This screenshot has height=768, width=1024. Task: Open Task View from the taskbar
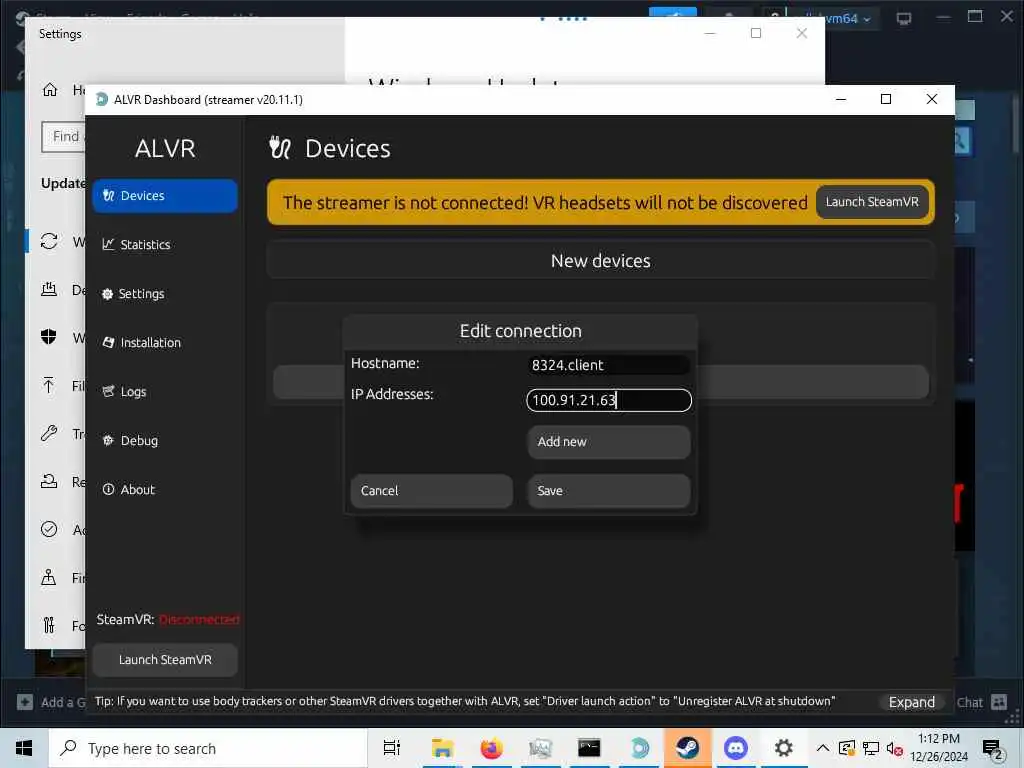pos(392,748)
